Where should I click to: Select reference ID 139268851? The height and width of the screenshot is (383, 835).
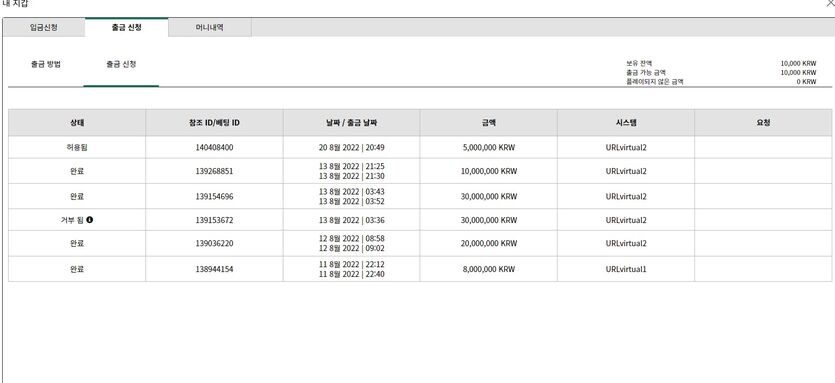point(214,171)
